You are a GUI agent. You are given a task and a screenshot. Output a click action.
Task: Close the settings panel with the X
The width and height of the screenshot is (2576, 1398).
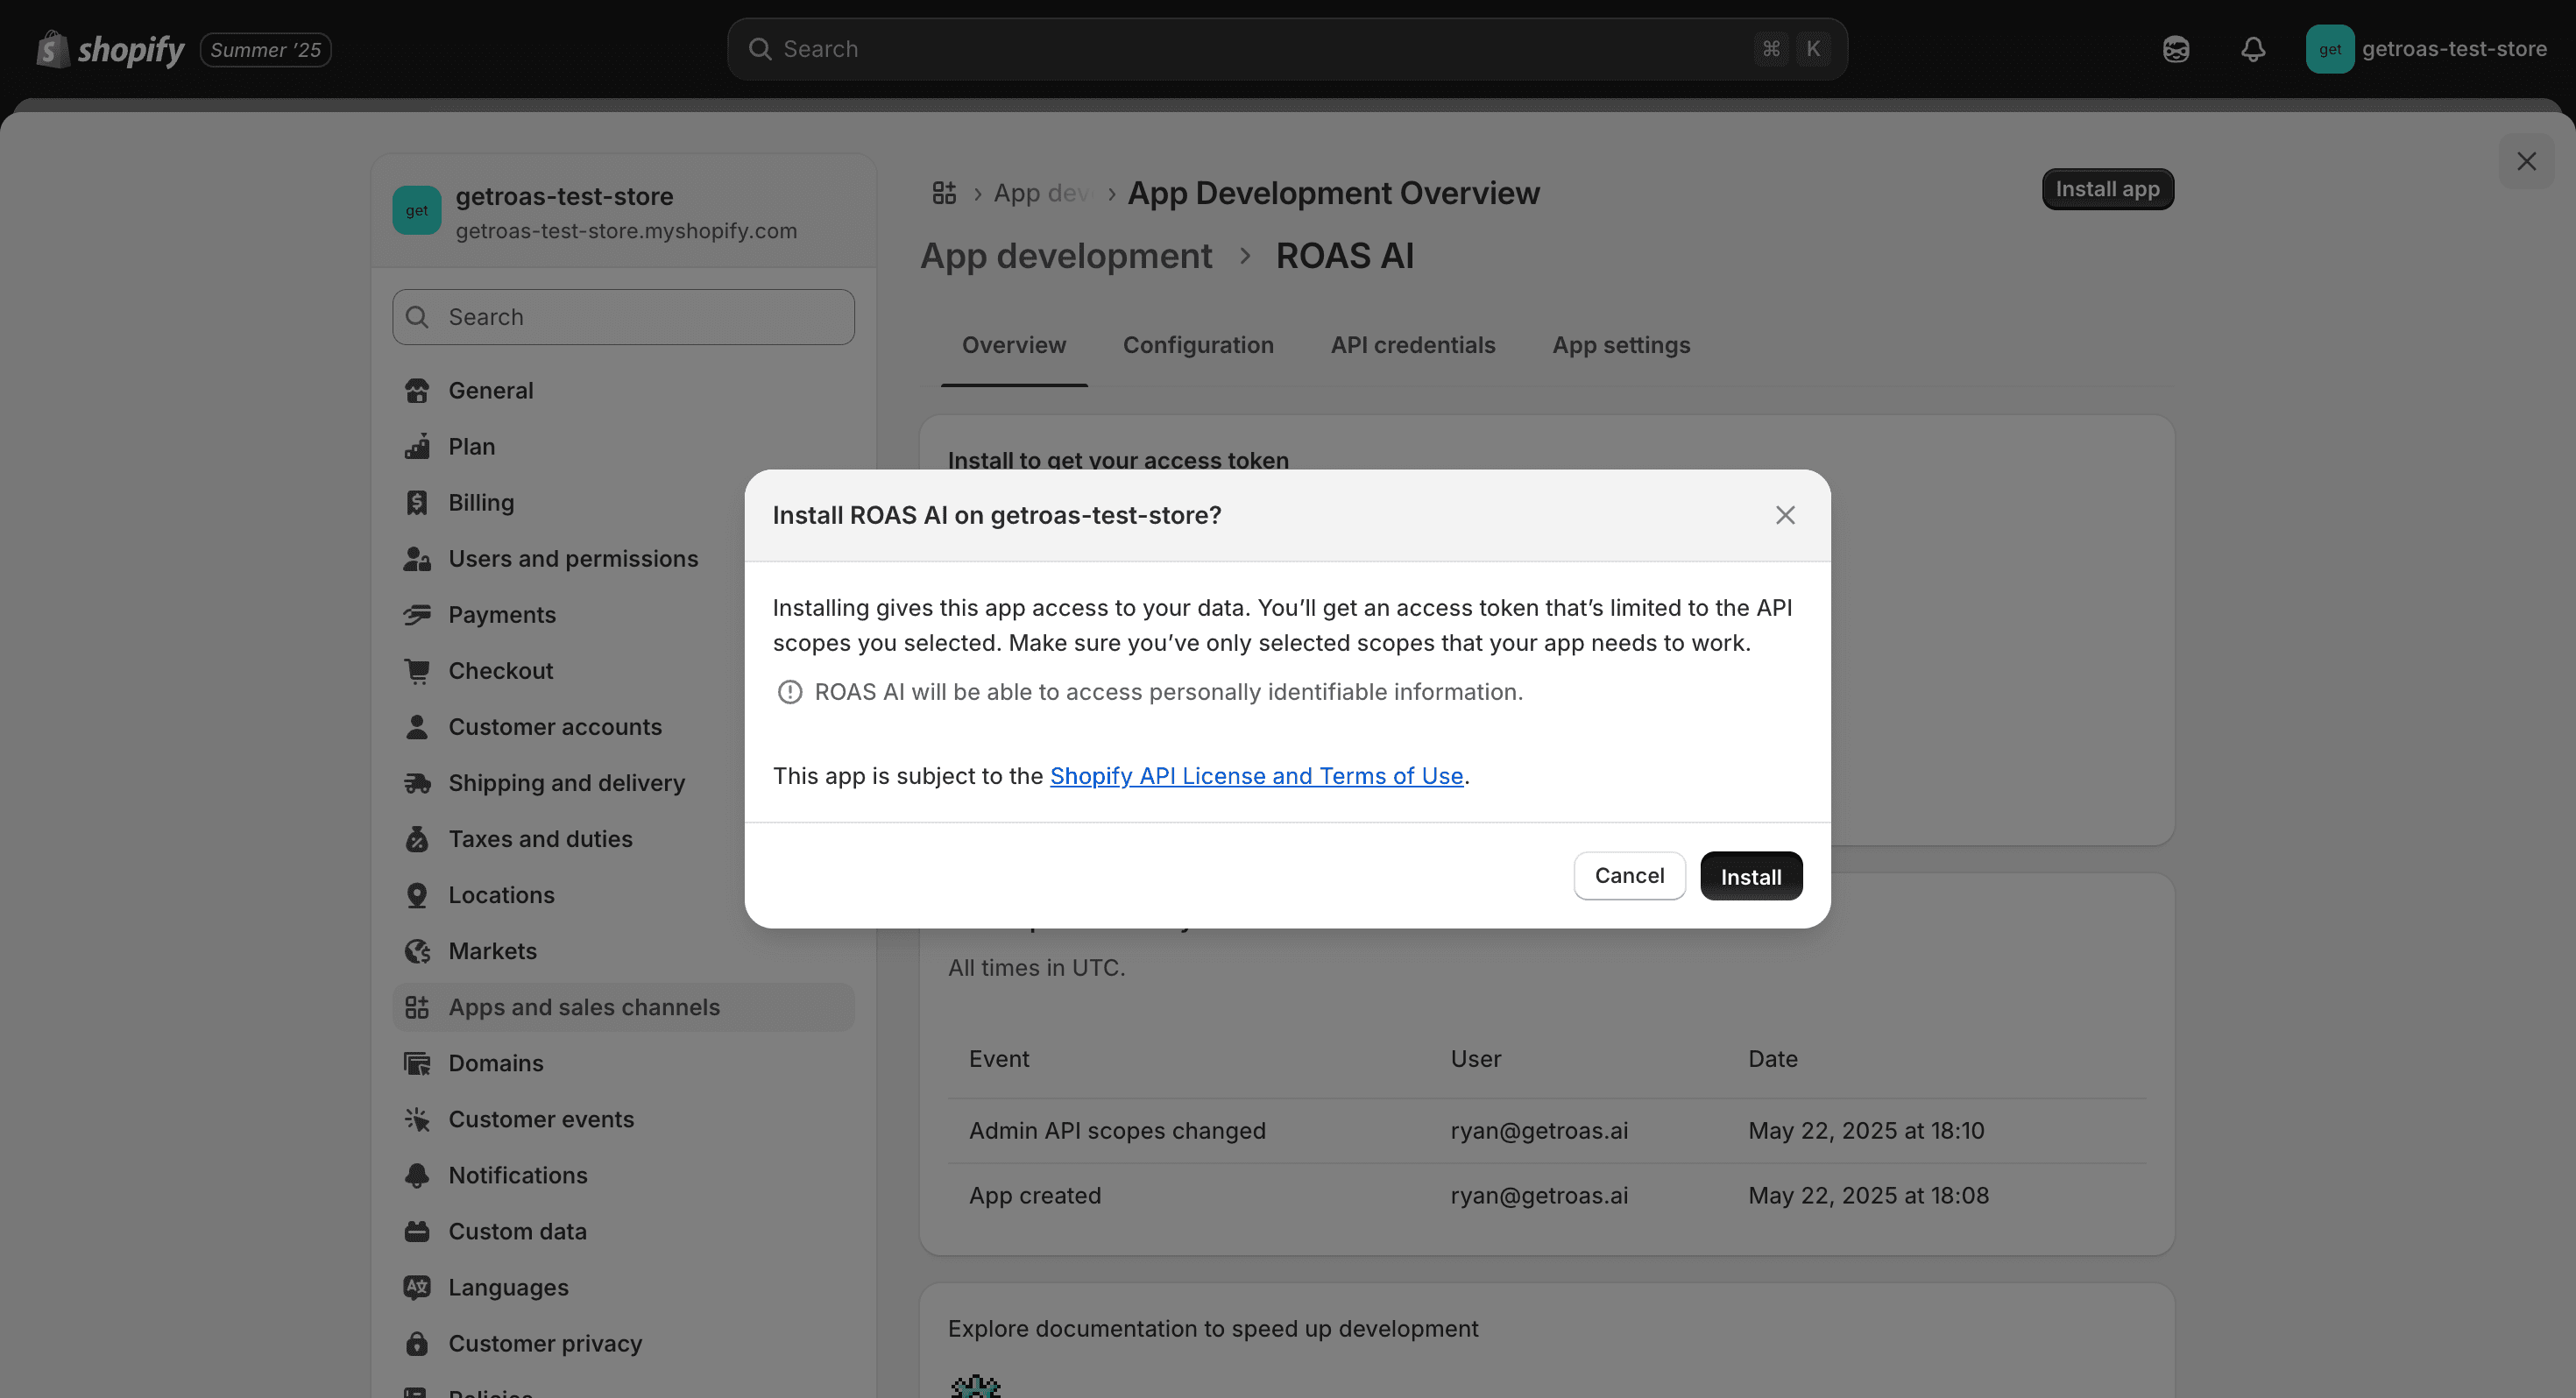[x=2526, y=161]
